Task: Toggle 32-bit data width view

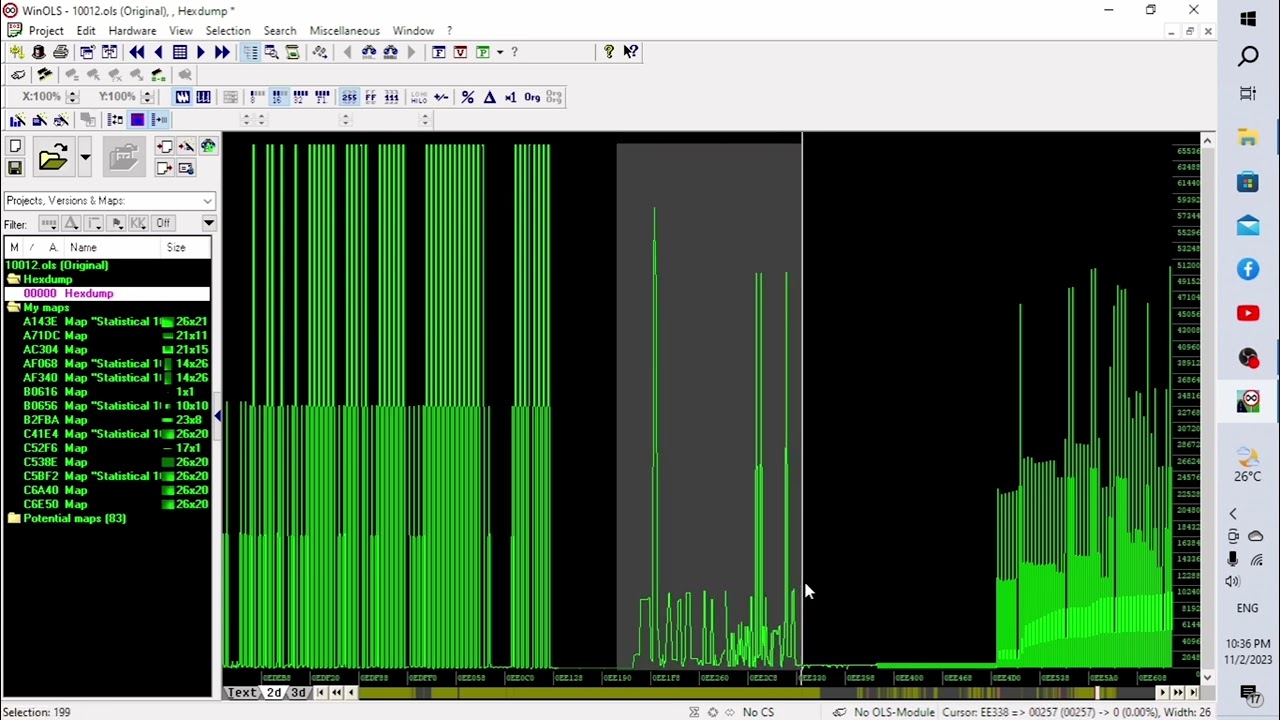Action: click(x=300, y=97)
